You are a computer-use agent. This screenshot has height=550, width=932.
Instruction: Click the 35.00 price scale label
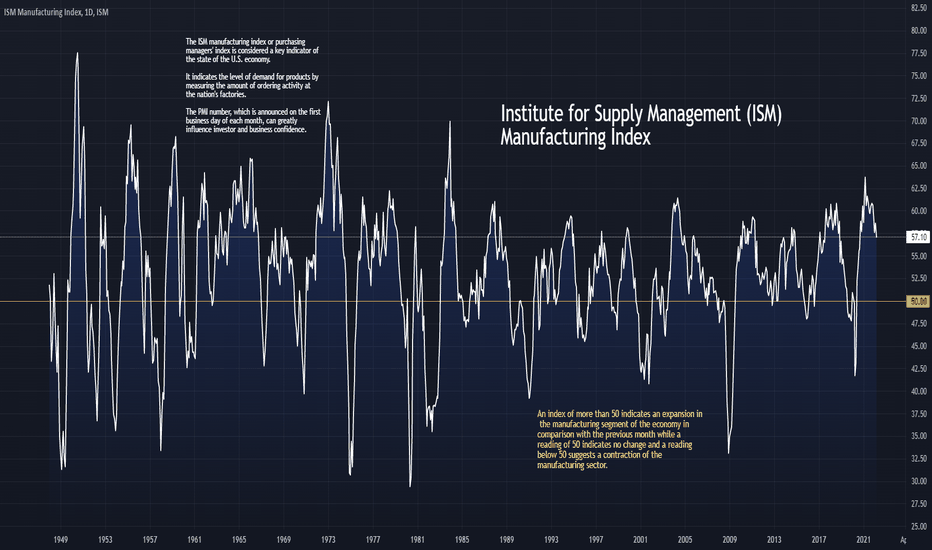coord(918,436)
